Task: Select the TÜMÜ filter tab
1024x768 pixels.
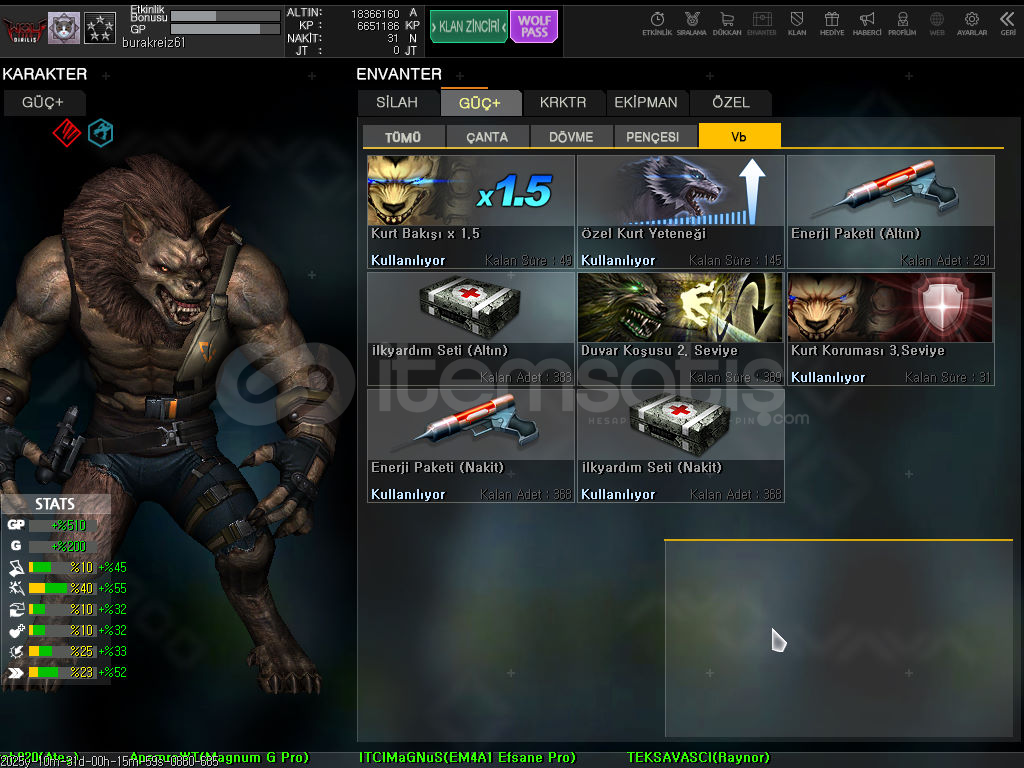Action: point(404,136)
